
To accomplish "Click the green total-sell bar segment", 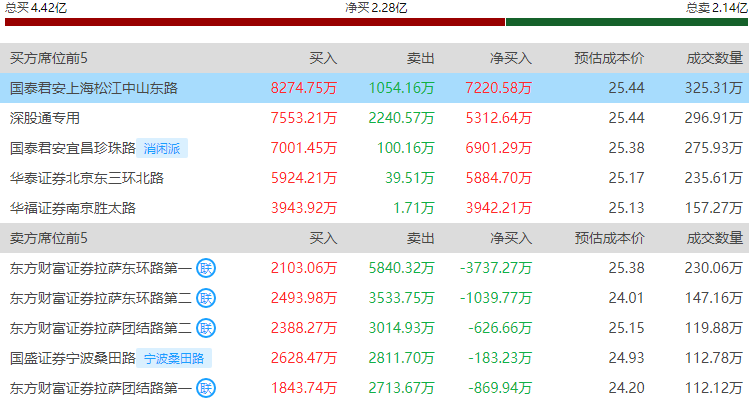I will (627, 22).
